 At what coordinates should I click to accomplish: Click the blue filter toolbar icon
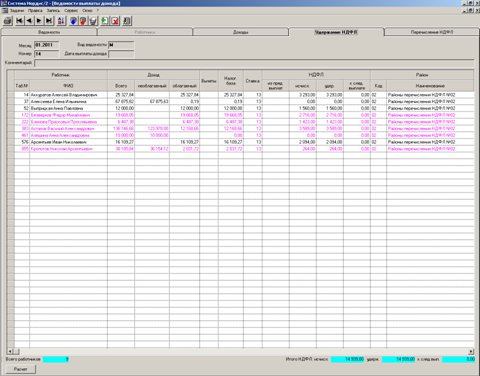[x=74, y=21]
